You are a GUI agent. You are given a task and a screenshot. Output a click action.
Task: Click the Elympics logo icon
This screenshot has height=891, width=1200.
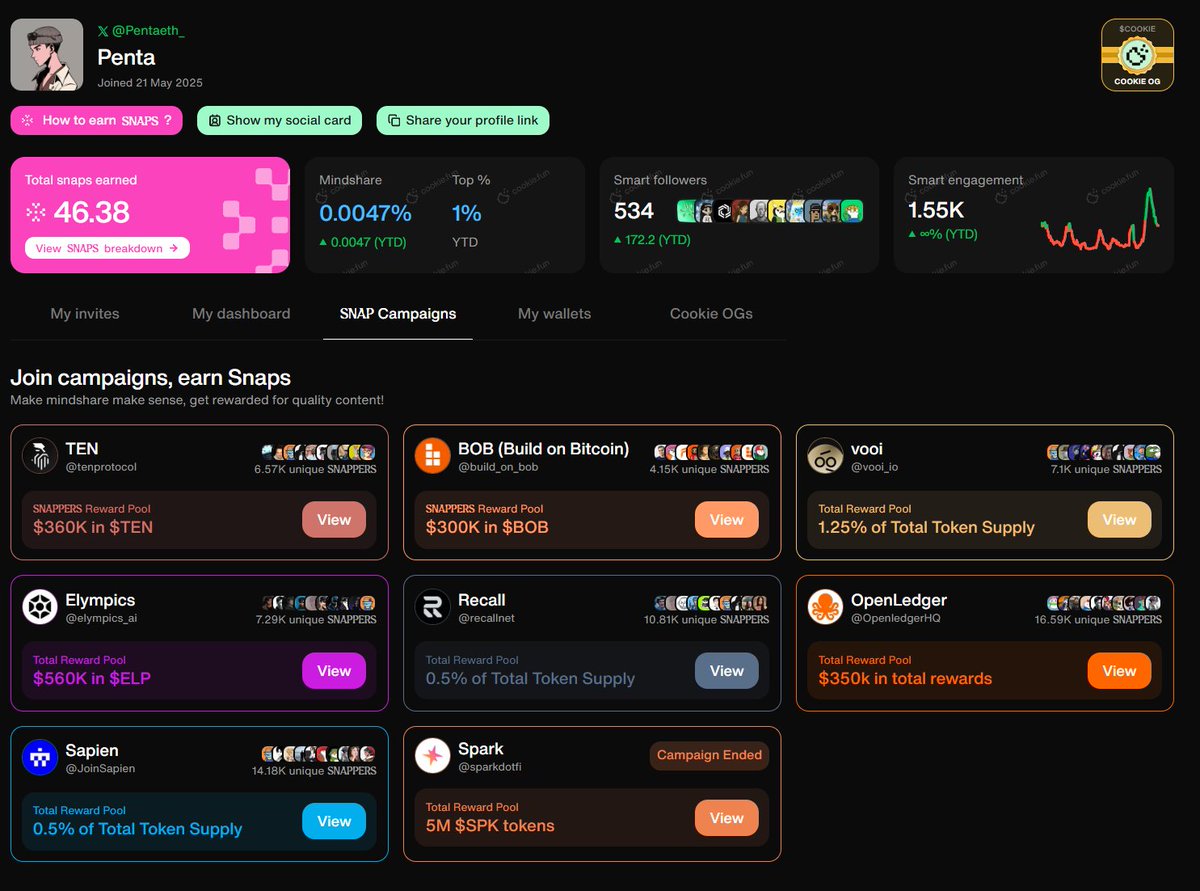(x=40, y=607)
